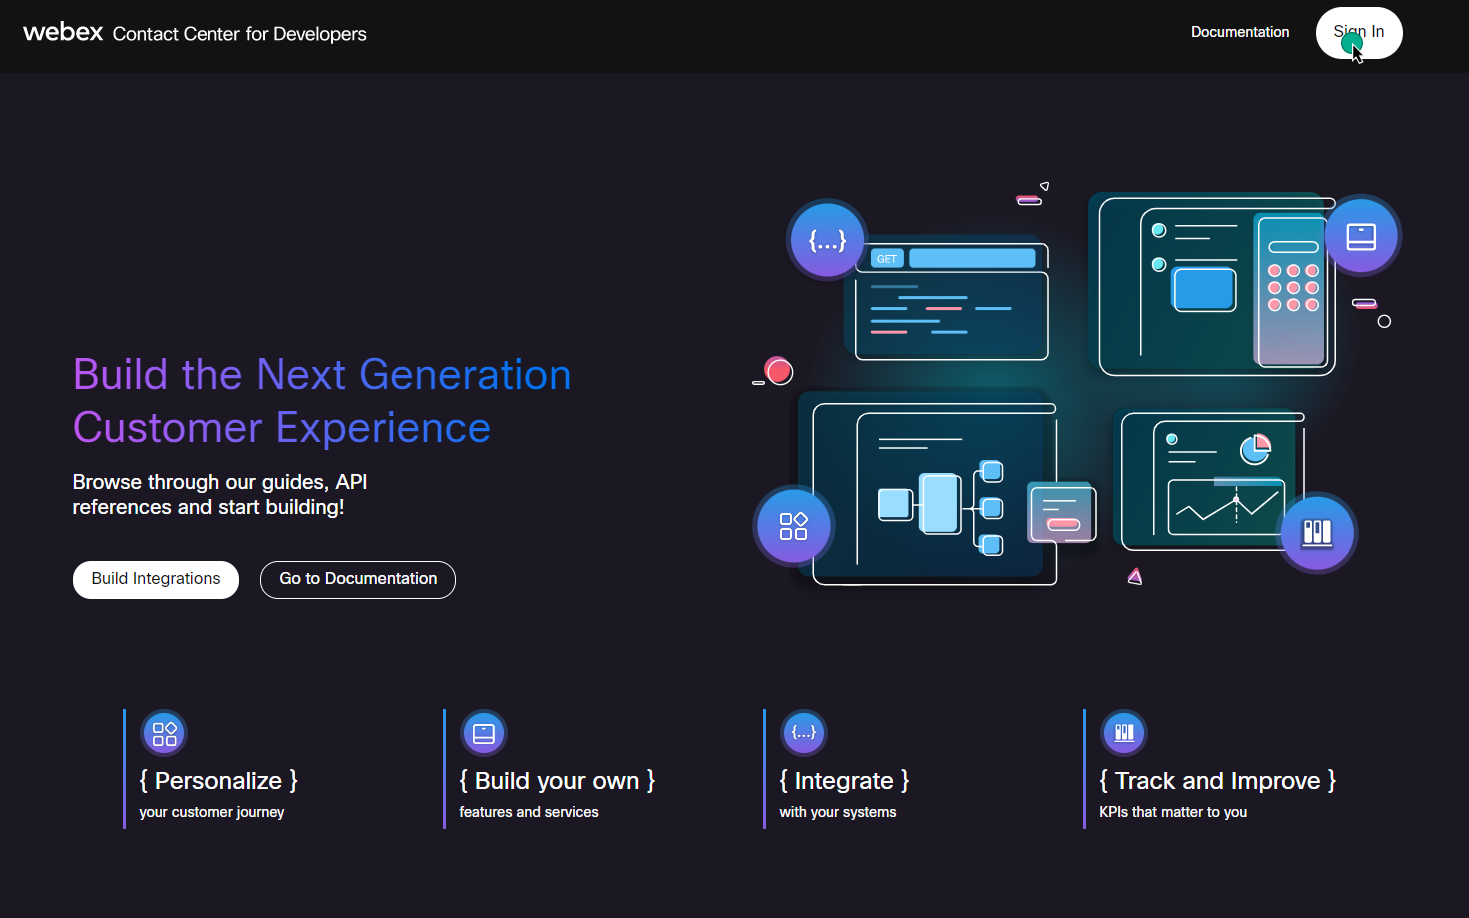Click Go to Documentation

coord(357,579)
